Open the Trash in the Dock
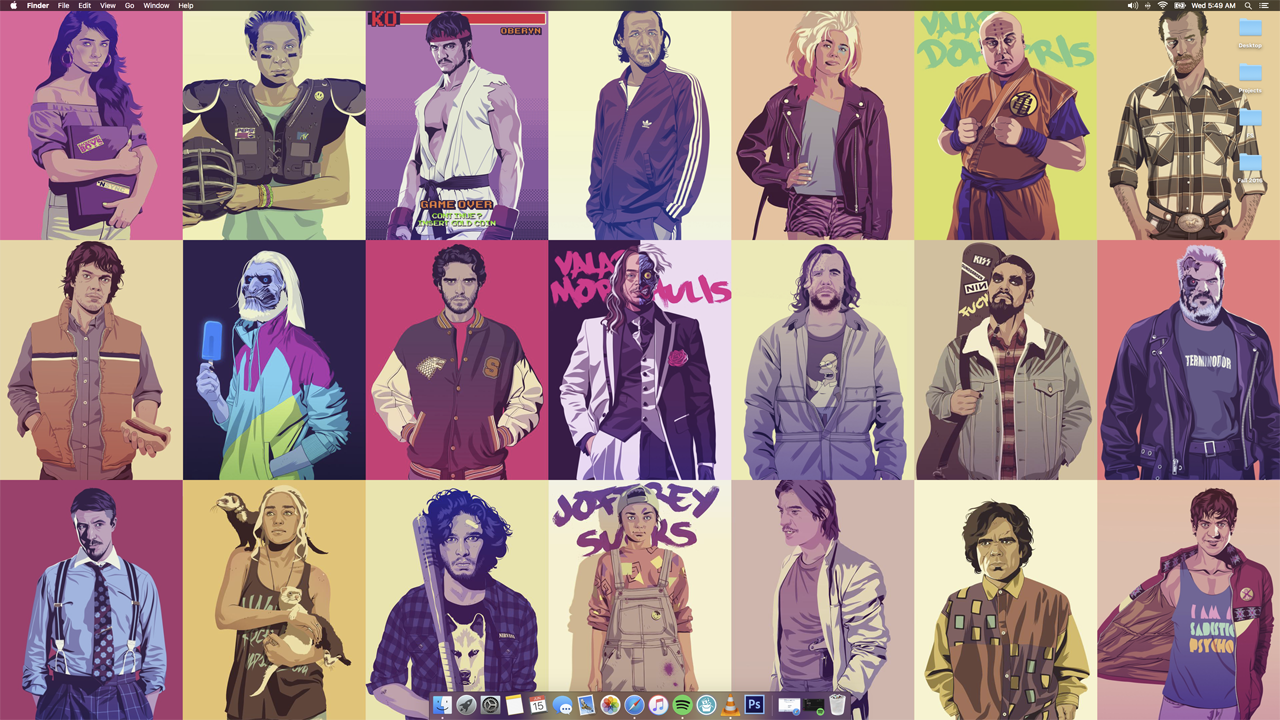 pyautogui.click(x=838, y=705)
